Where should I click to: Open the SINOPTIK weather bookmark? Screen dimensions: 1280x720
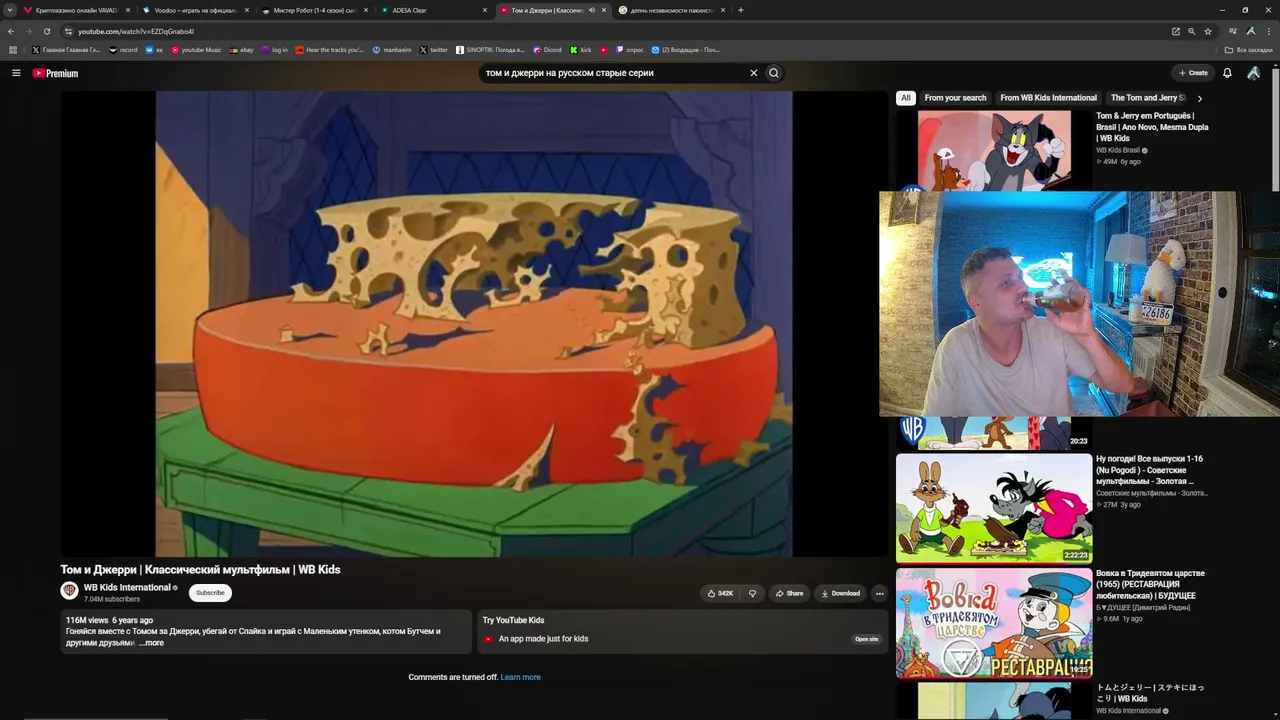490,50
